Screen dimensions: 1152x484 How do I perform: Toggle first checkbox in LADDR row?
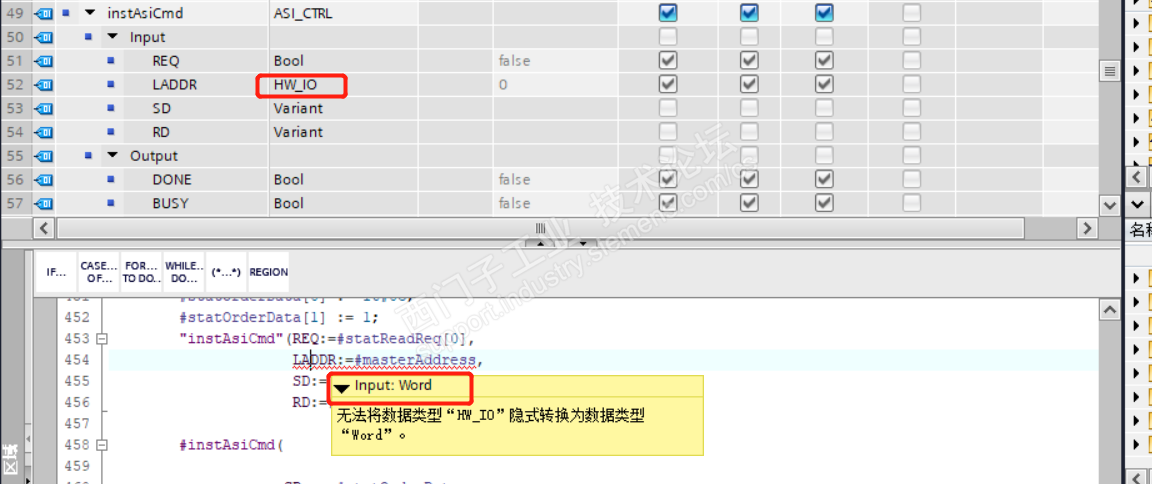[668, 85]
